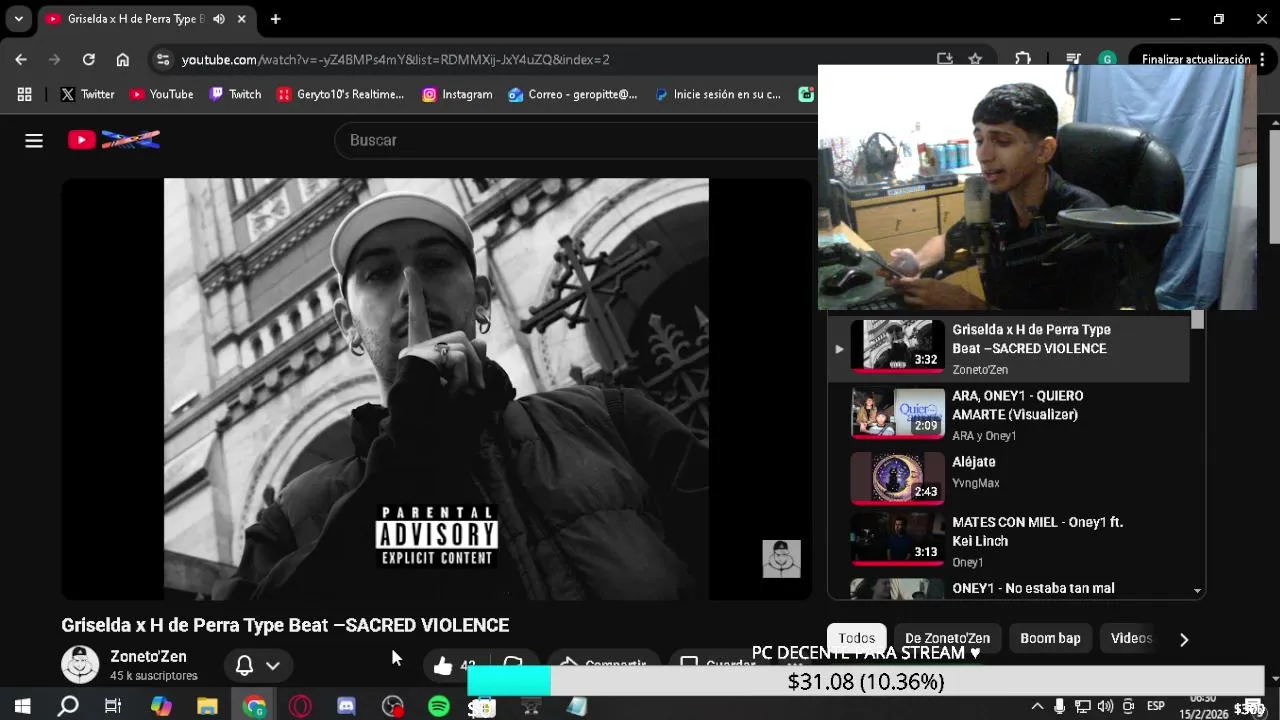This screenshot has height=720, width=1280.
Task: Open Discord from the taskbar
Action: pos(346,707)
